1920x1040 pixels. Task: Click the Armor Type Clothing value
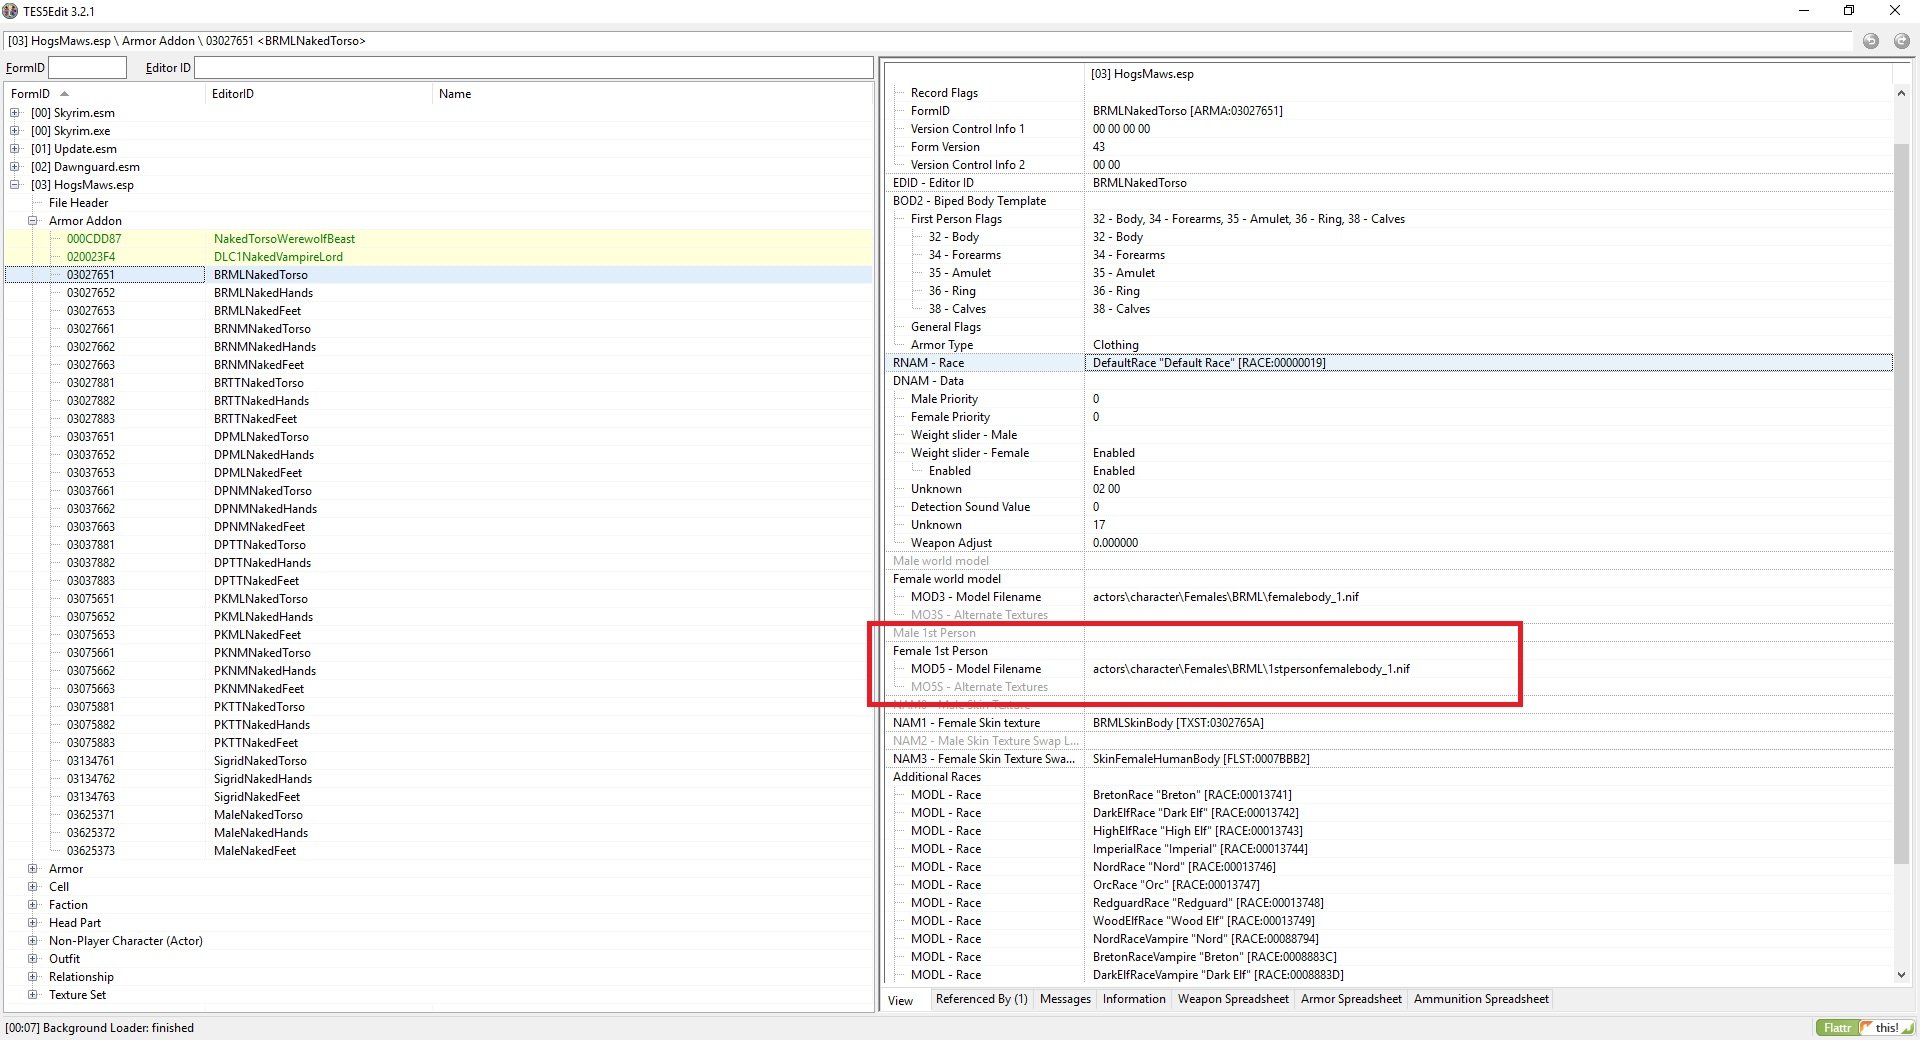1115,345
